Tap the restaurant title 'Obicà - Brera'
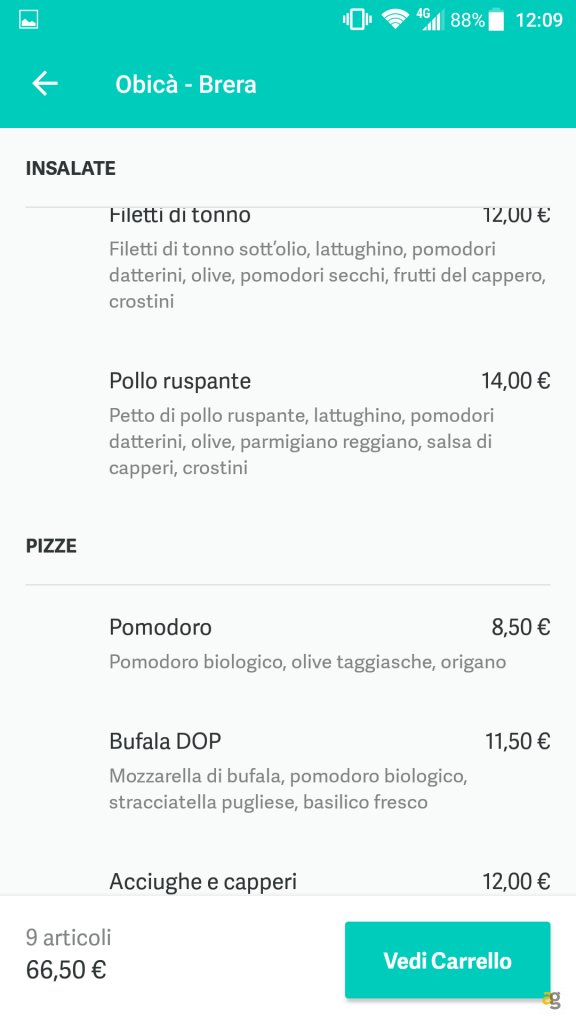This screenshot has height=1024, width=576. point(185,84)
